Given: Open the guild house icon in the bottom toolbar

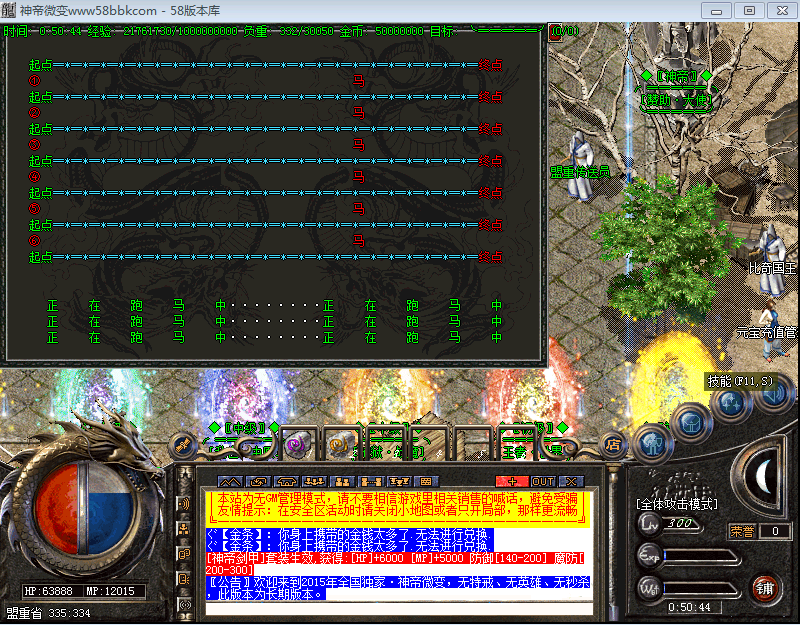Looking at the screenshot, I should [286, 482].
